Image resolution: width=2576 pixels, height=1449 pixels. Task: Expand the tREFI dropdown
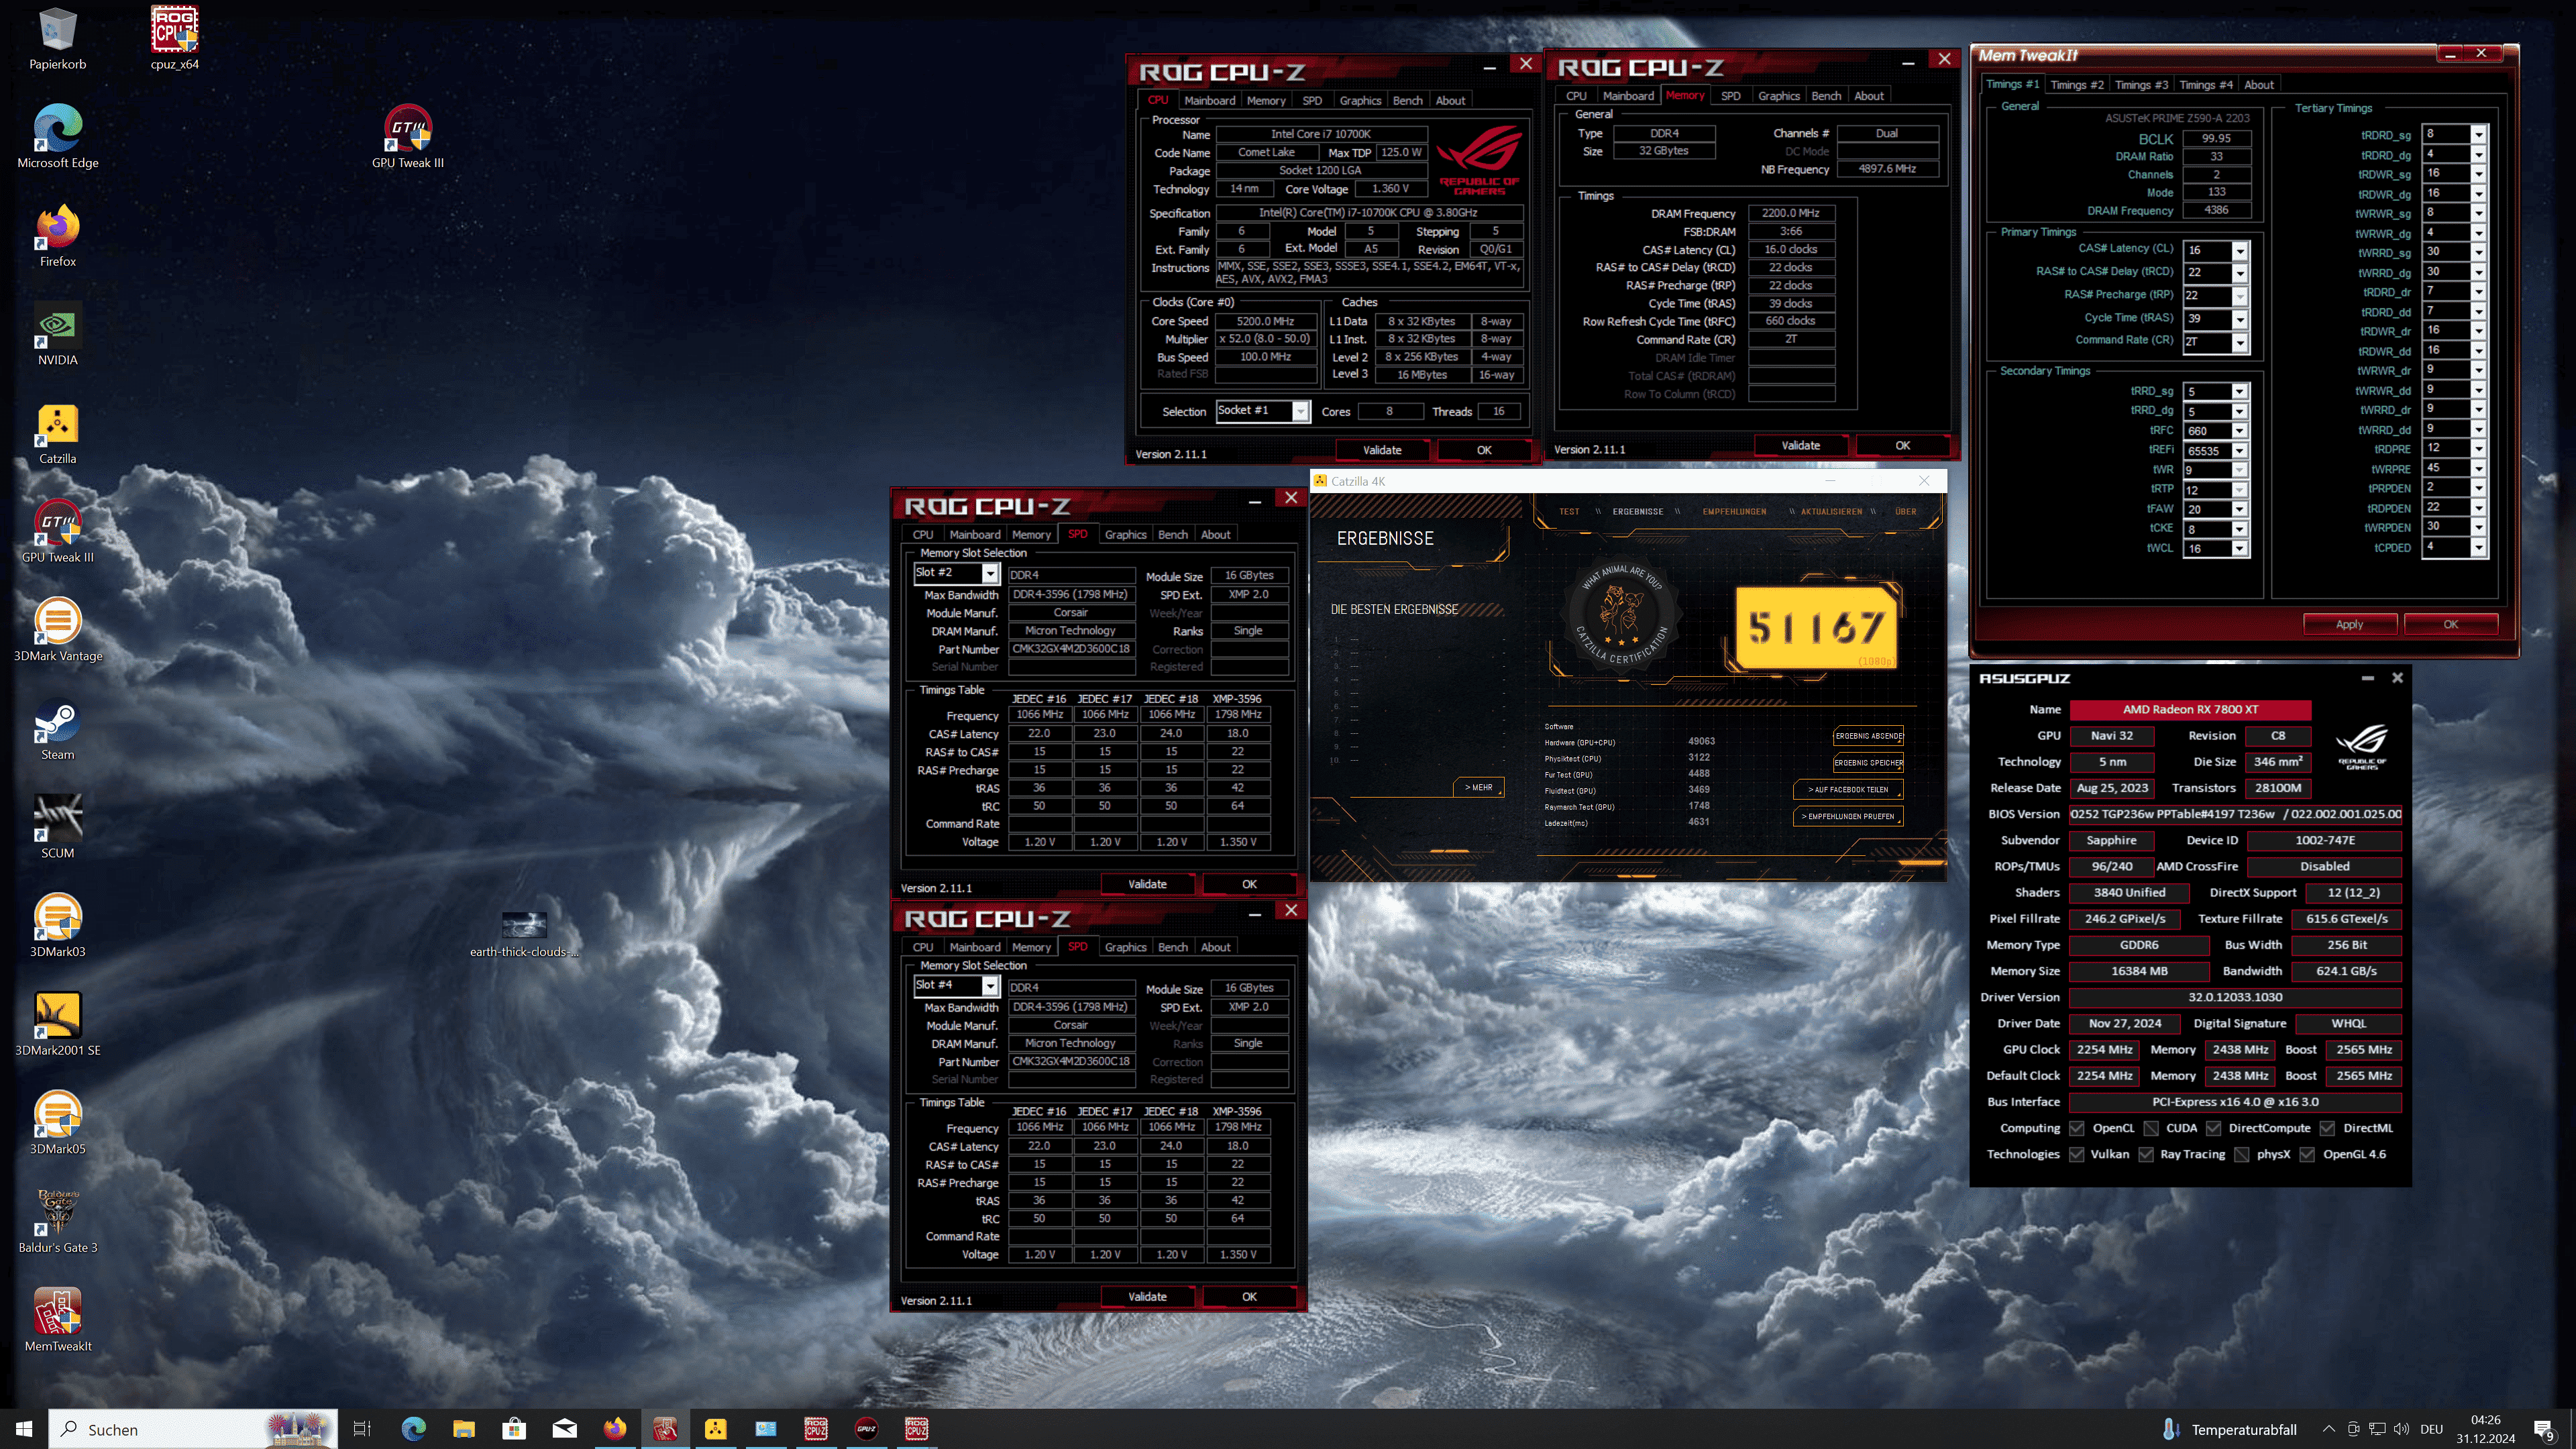tap(2240, 451)
